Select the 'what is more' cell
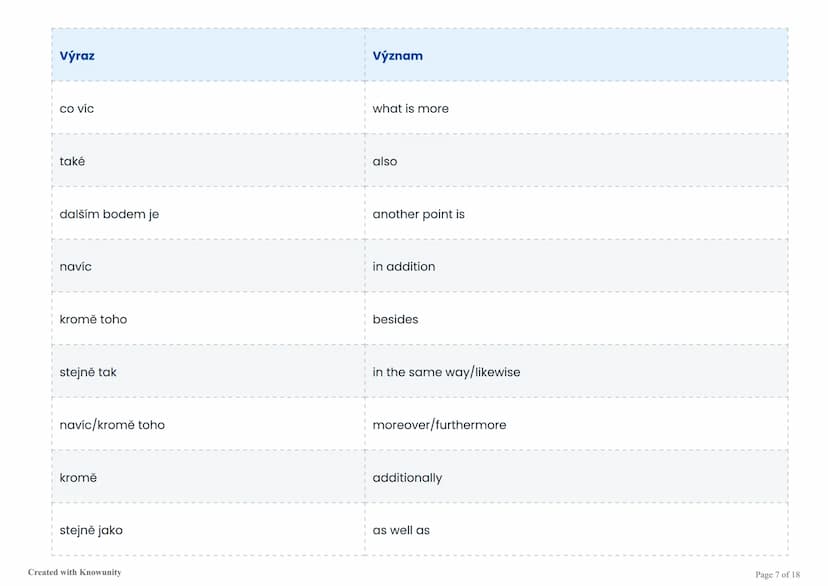The height and width of the screenshot is (586, 828). tap(576, 108)
